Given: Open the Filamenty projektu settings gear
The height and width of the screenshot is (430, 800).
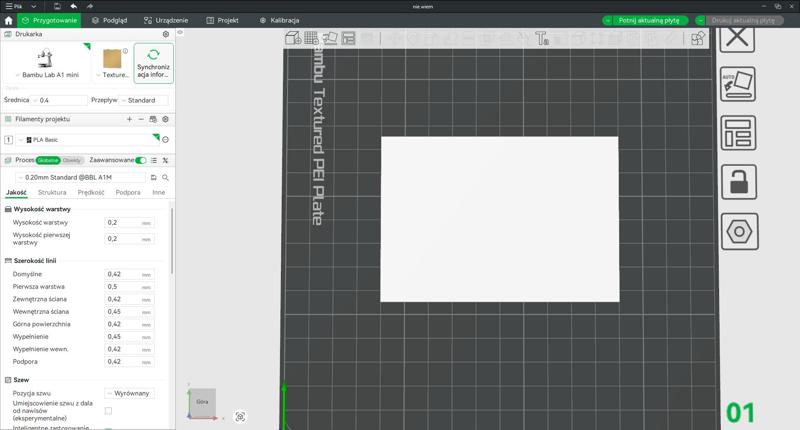Looking at the screenshot, I should (165, 119).
